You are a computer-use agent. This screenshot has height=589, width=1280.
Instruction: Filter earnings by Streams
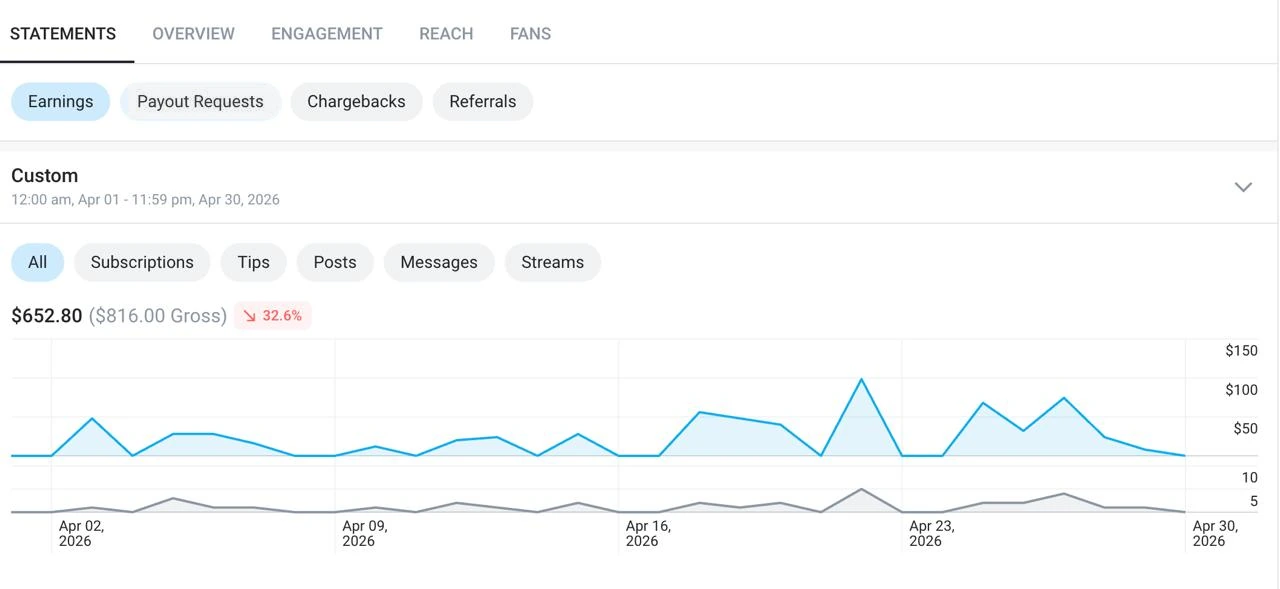pos(552,262)
